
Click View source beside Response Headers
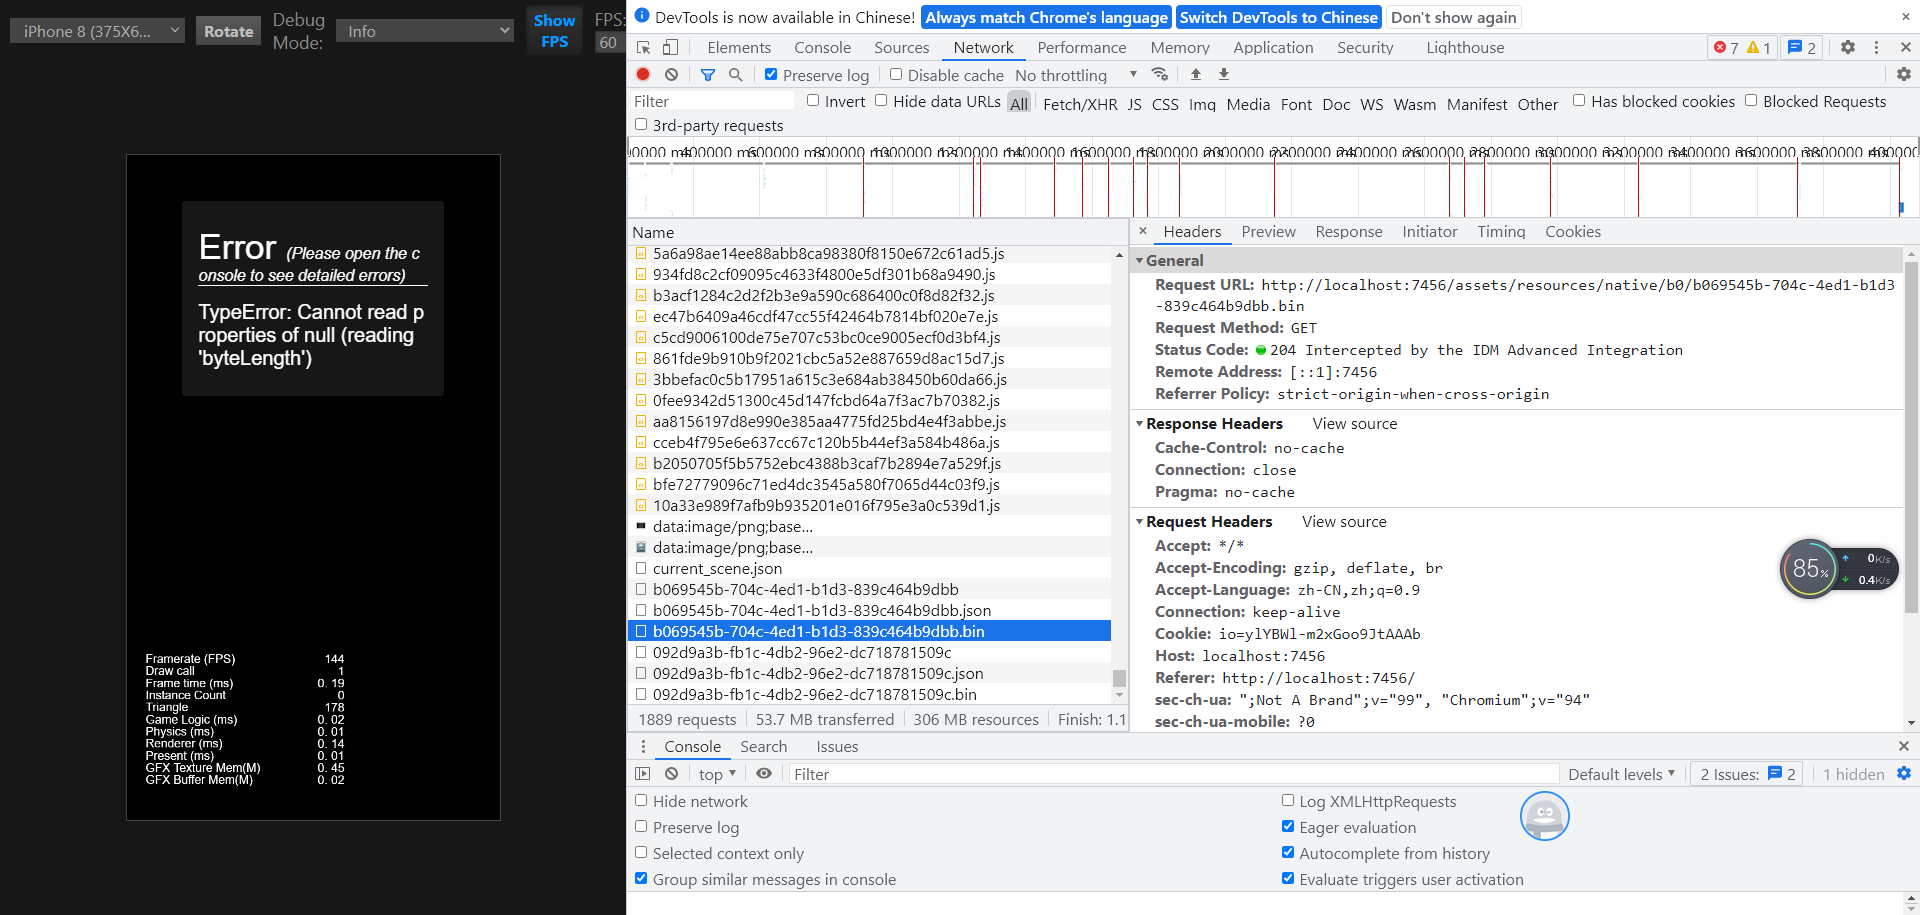coord(1355,423)
